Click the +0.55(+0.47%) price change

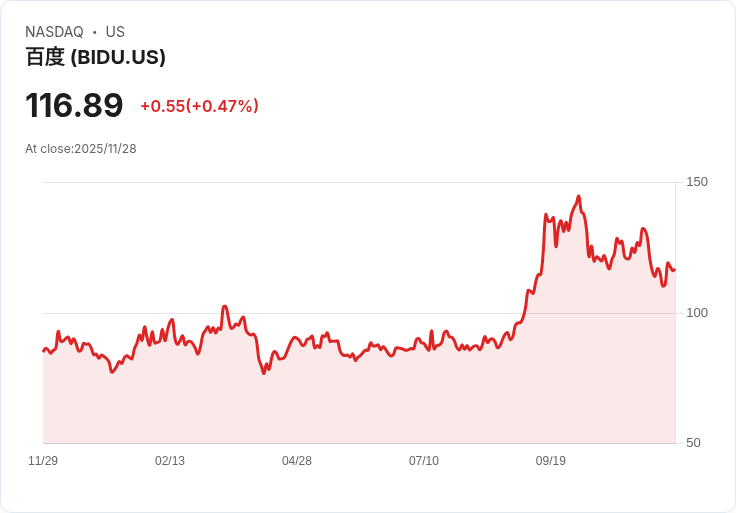(199, 106)
